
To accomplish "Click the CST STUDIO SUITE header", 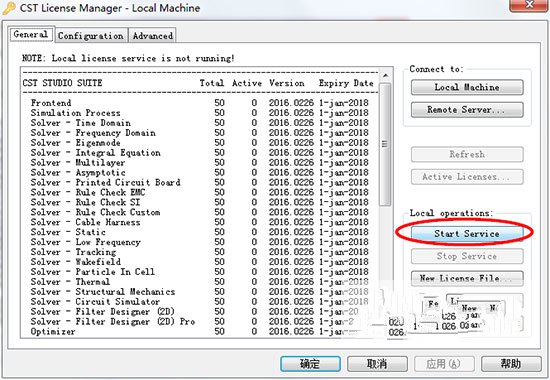I will [x=62, y=83].
